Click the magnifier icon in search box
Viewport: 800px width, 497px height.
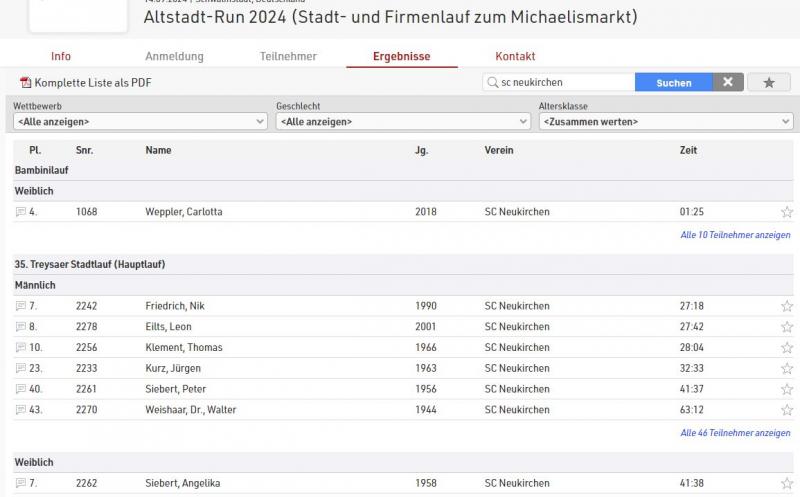pyautogui.click(x=492, y=82)
